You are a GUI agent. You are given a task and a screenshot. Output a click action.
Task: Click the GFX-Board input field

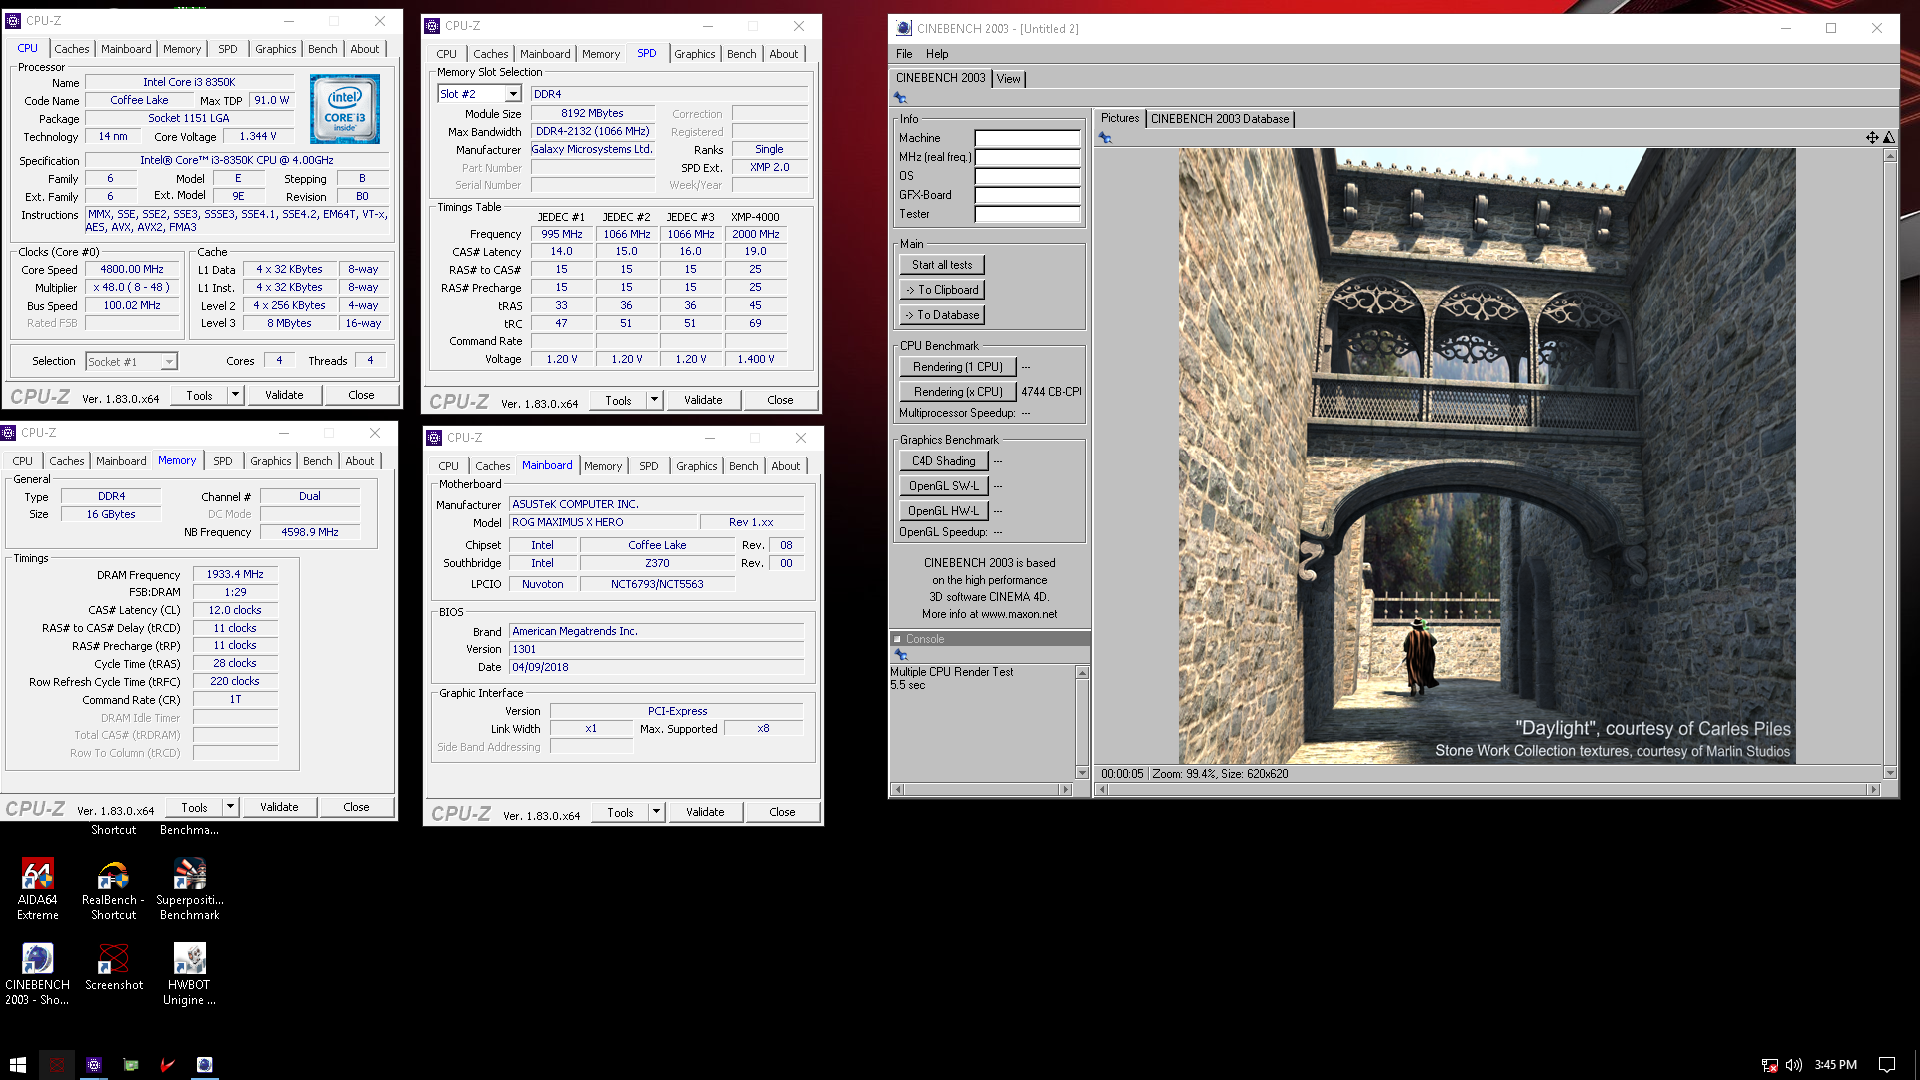click(x=1027, y=195)
